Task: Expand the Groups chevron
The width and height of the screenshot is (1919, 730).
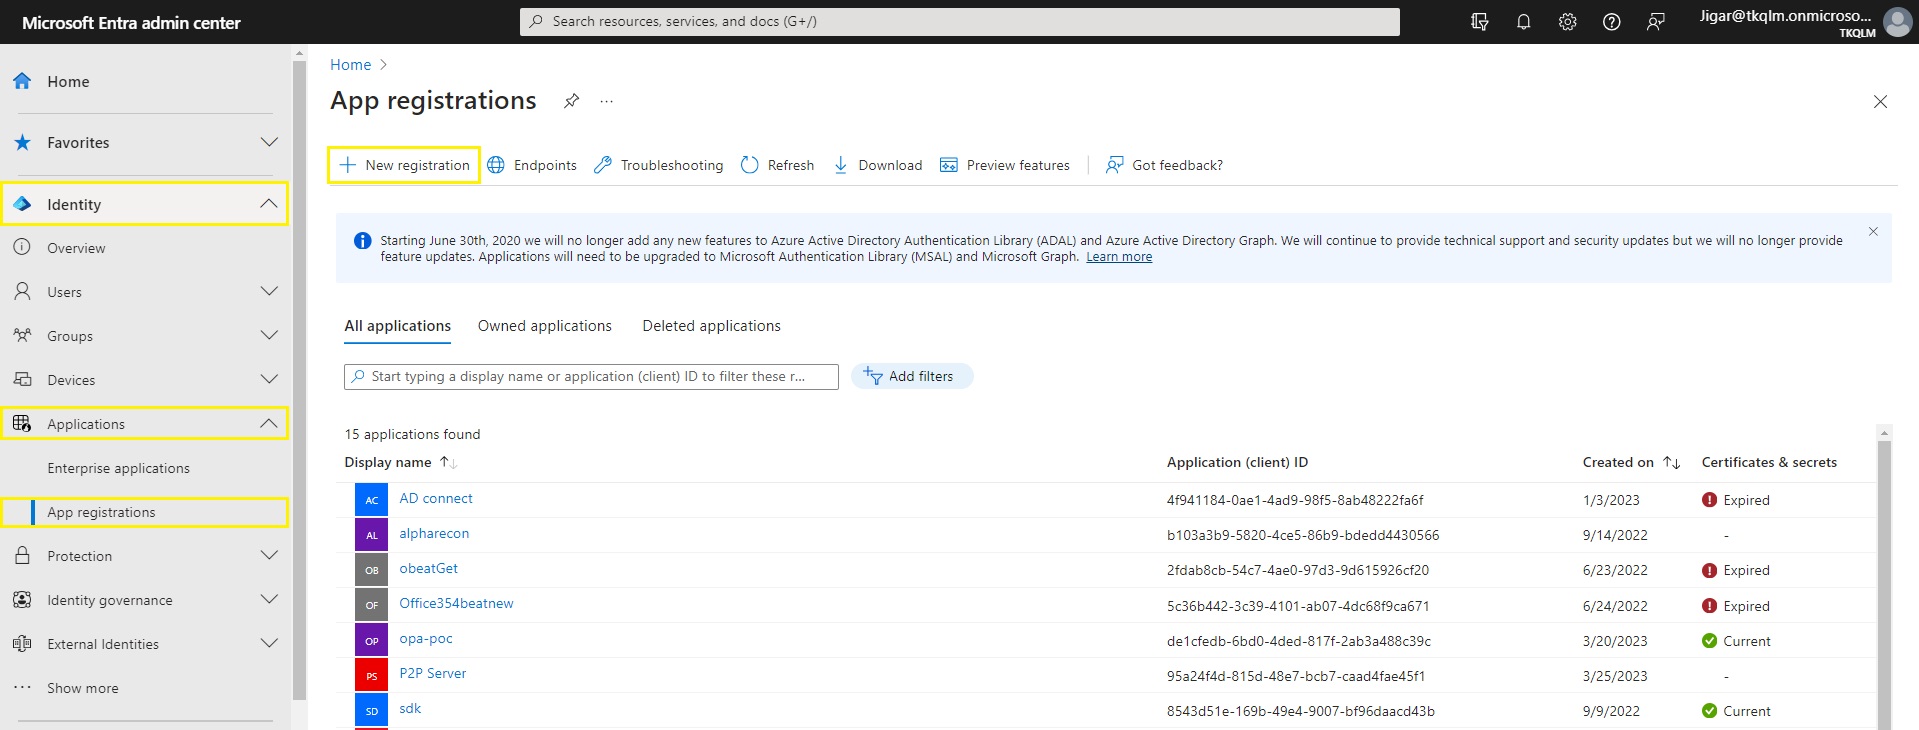Action: (269, 335)
